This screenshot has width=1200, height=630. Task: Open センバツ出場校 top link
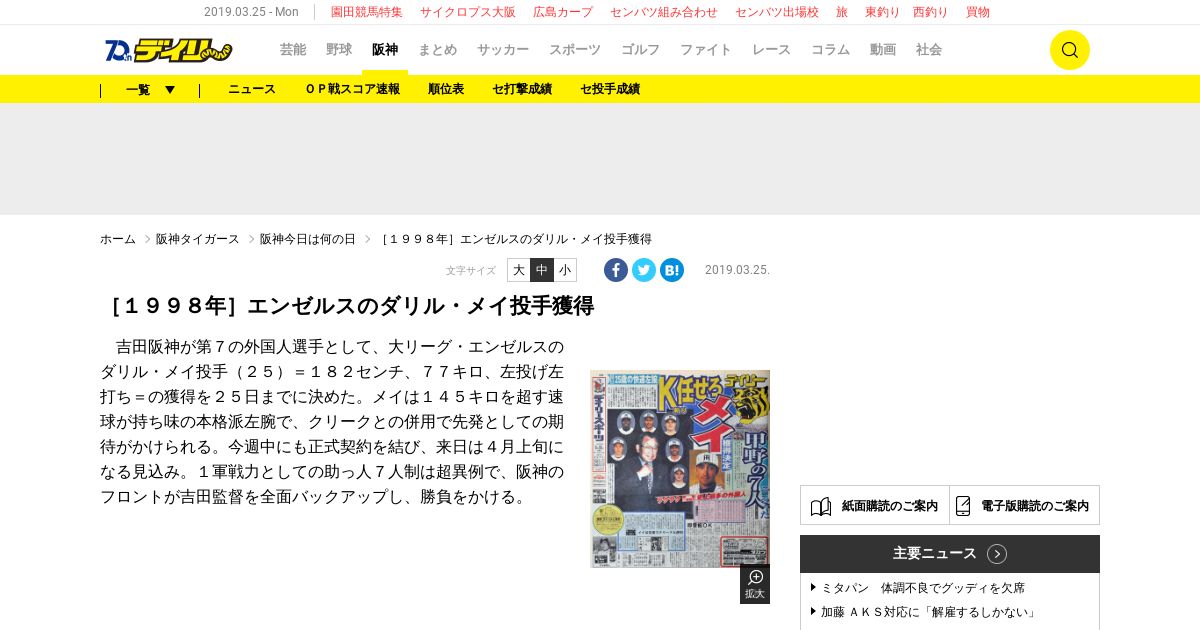pyautogui.click(x=777, y=12)
